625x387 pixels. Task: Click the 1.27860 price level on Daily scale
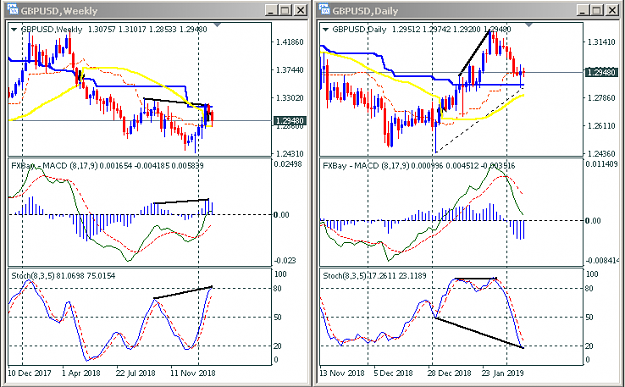click(x=601, y=98)
